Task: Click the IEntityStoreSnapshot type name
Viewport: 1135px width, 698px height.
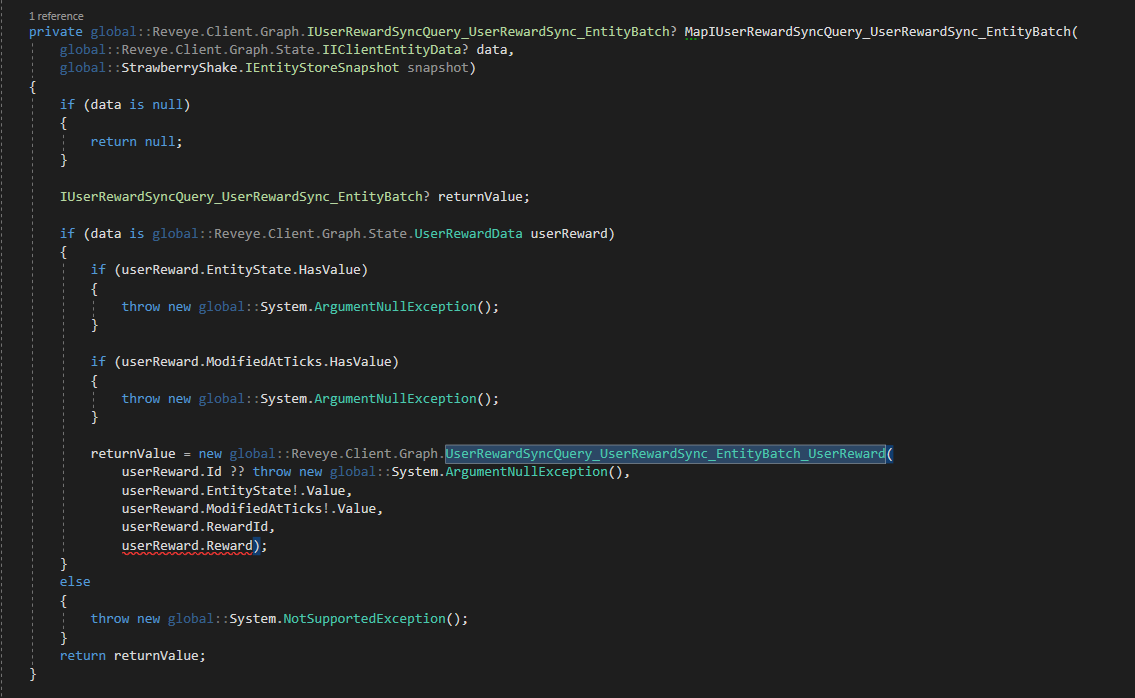Action: (x=322, y=68)
